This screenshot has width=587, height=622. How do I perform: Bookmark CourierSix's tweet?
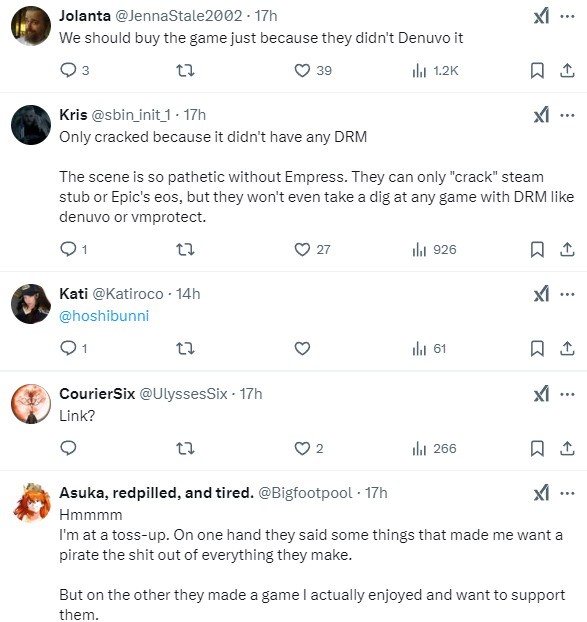[x=537, y=449]
